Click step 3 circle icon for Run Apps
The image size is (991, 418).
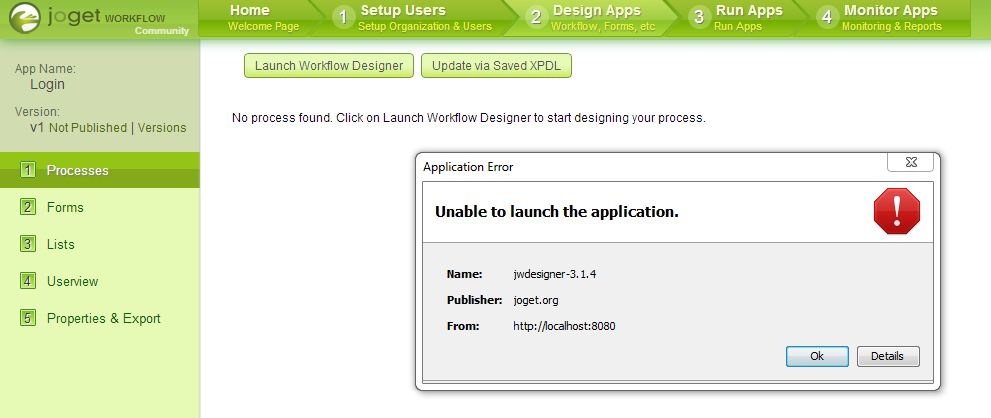coord(698,18)
